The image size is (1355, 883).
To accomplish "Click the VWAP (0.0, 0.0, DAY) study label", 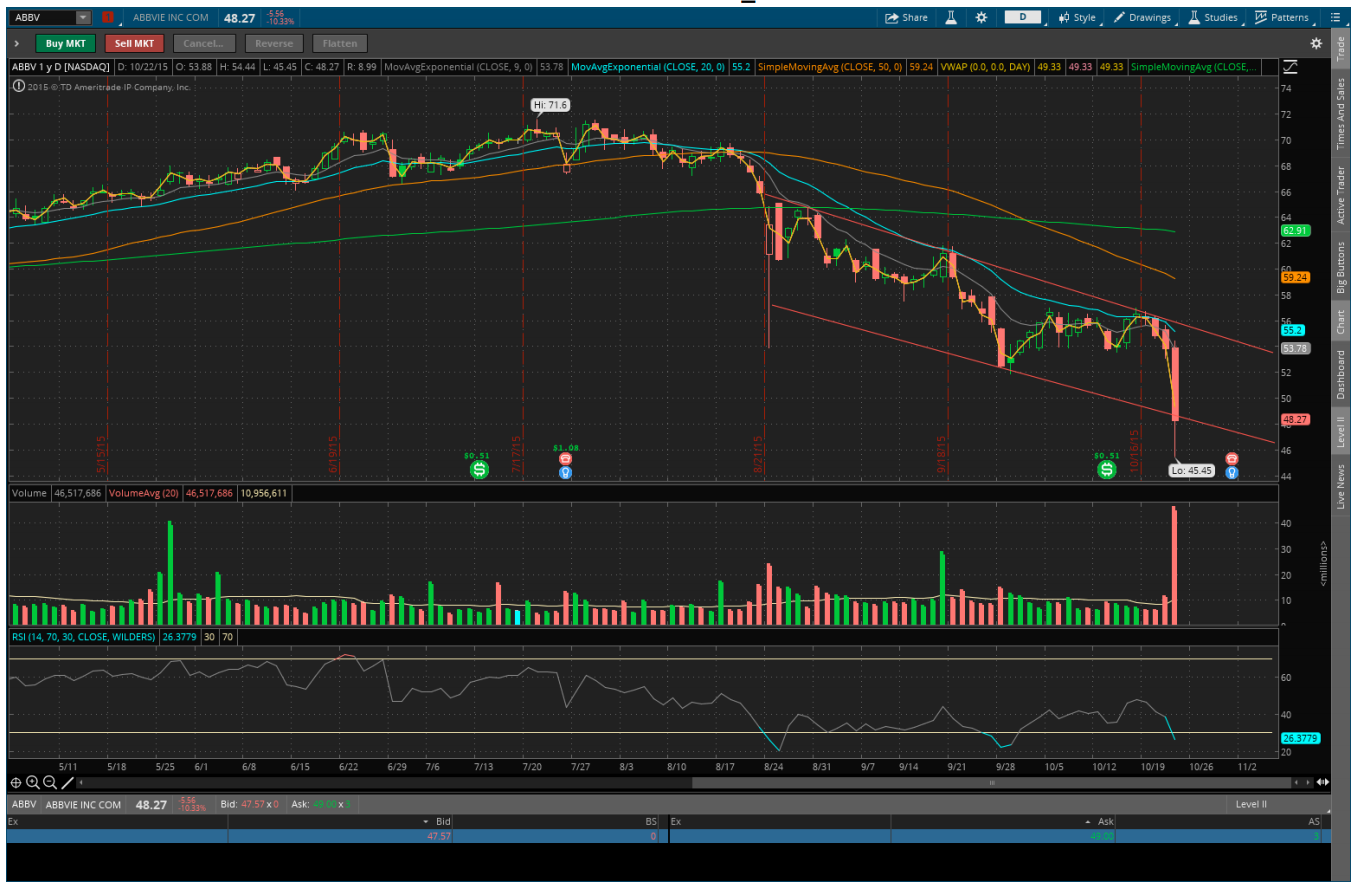I will tap(983, 67).
